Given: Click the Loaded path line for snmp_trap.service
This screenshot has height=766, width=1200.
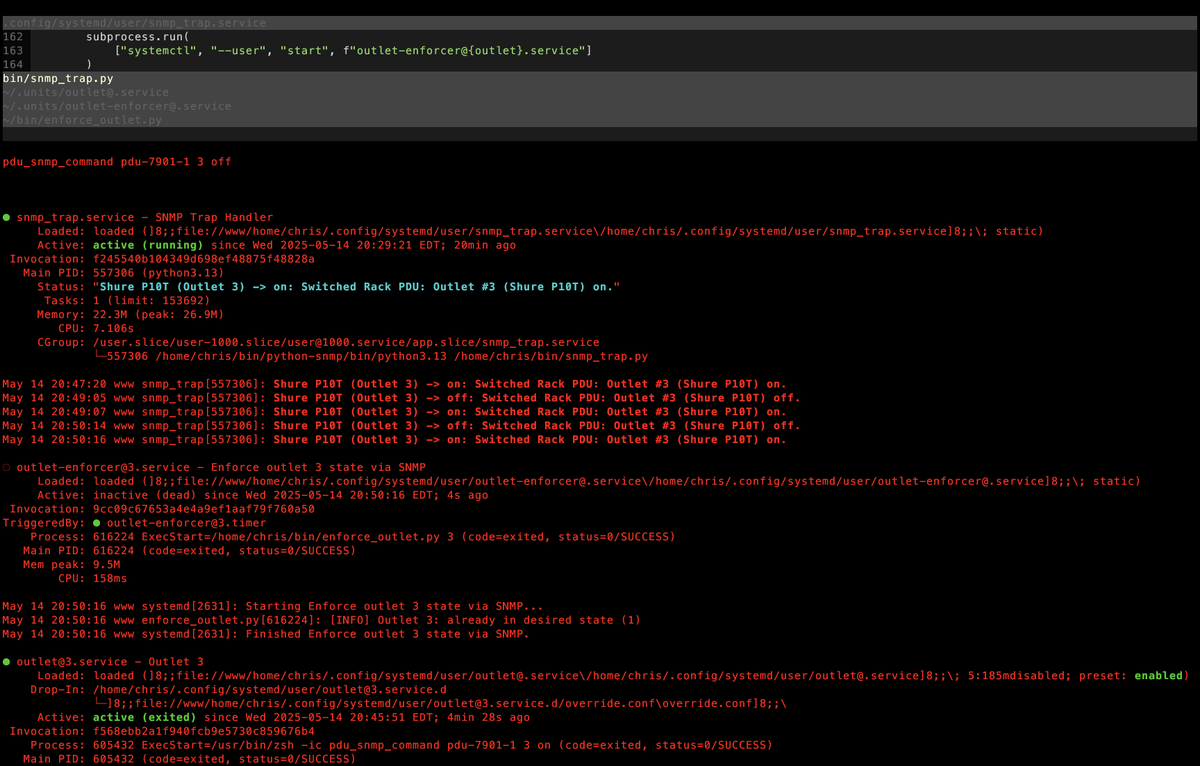Looking at the screenshot, I should click(540, 231).
